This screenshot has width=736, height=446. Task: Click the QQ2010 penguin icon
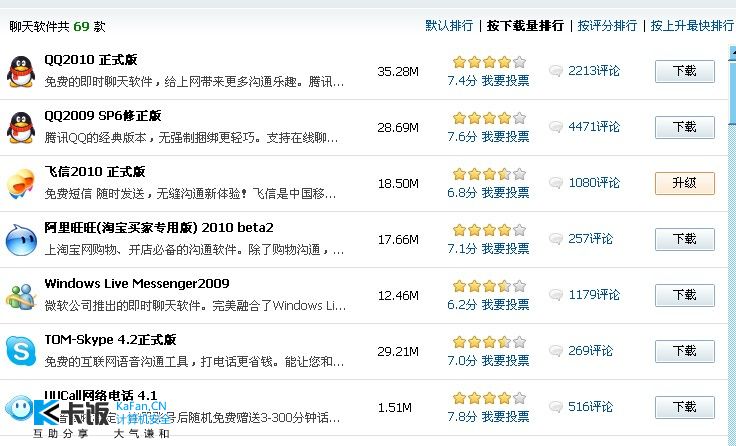click(x=21, y=72)
